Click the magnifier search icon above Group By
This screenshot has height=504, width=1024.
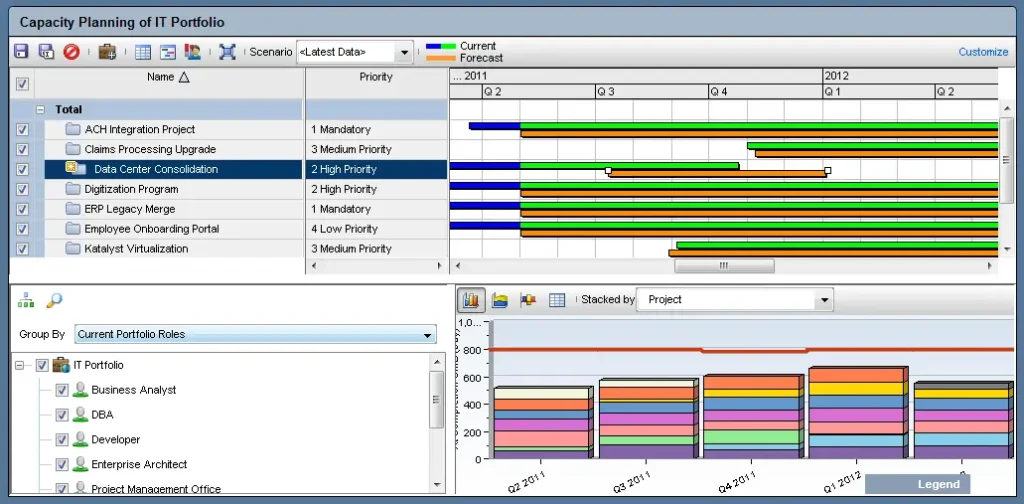pos(54,300)
